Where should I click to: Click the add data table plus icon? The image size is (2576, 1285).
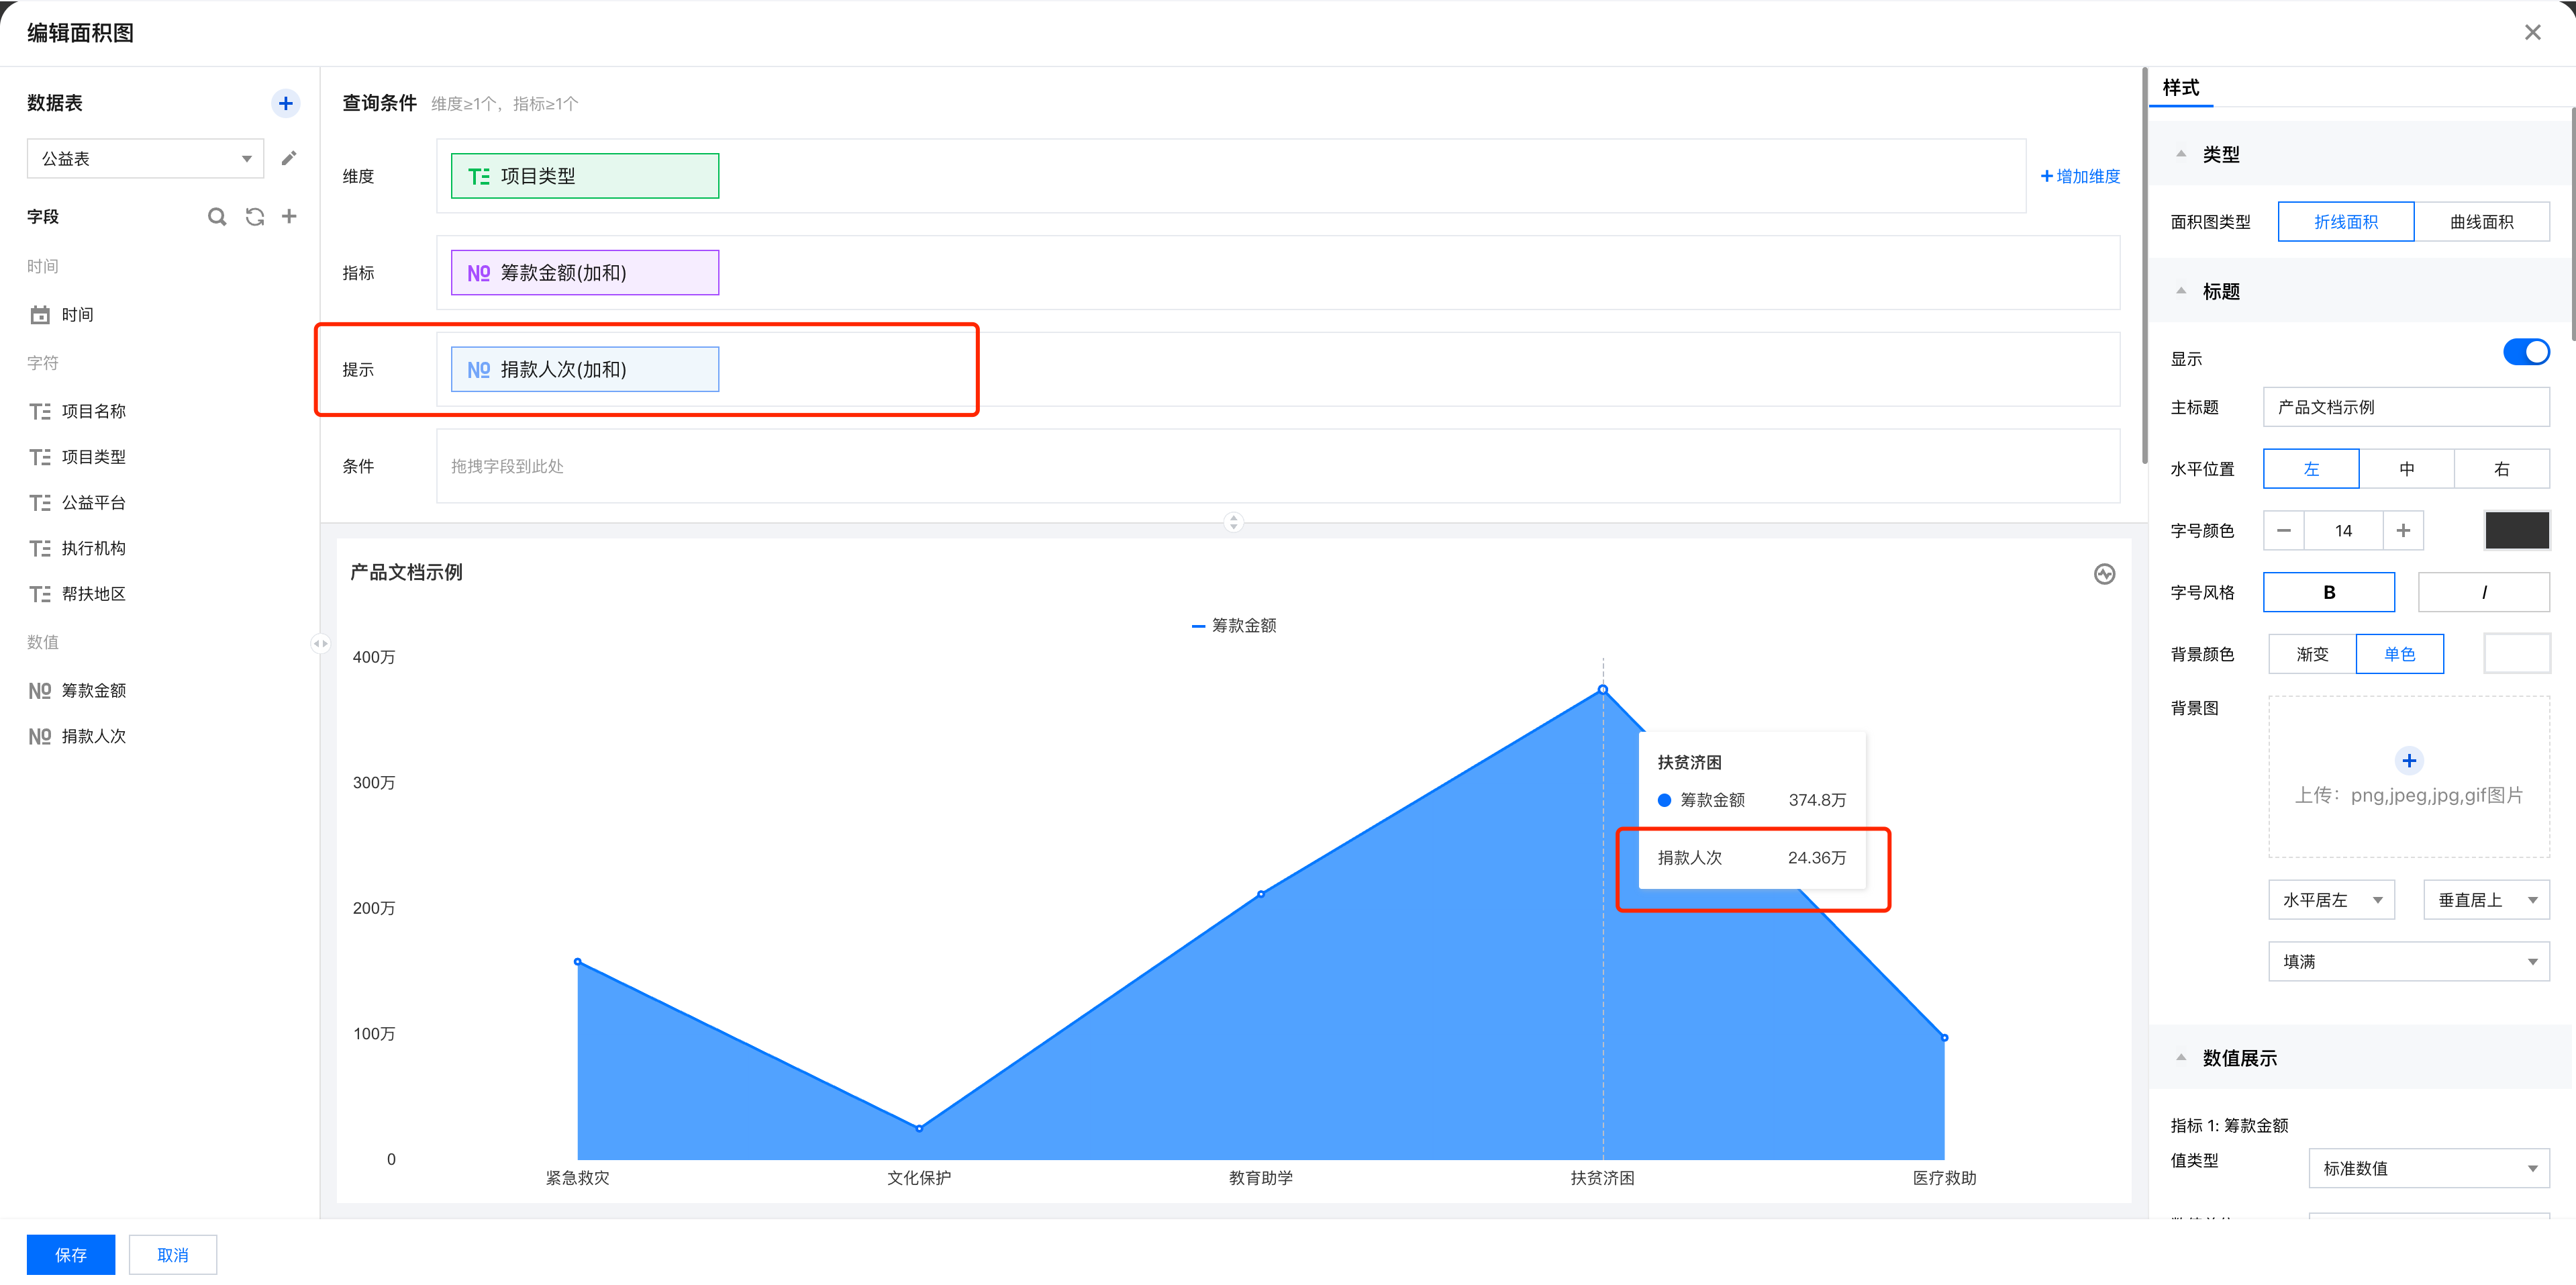coord(285,103)
